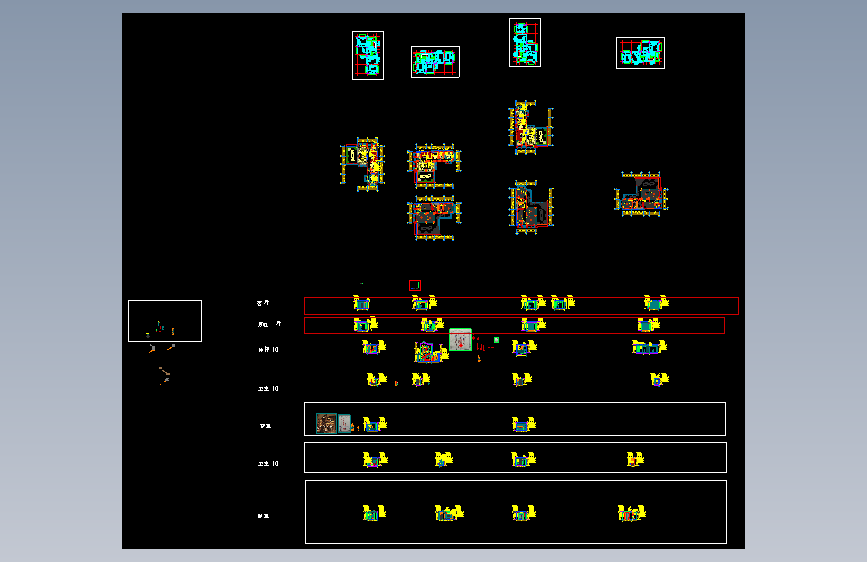
Task: Select the grey-filled floor plan in the rightmost column
Action: pos(641,194)
